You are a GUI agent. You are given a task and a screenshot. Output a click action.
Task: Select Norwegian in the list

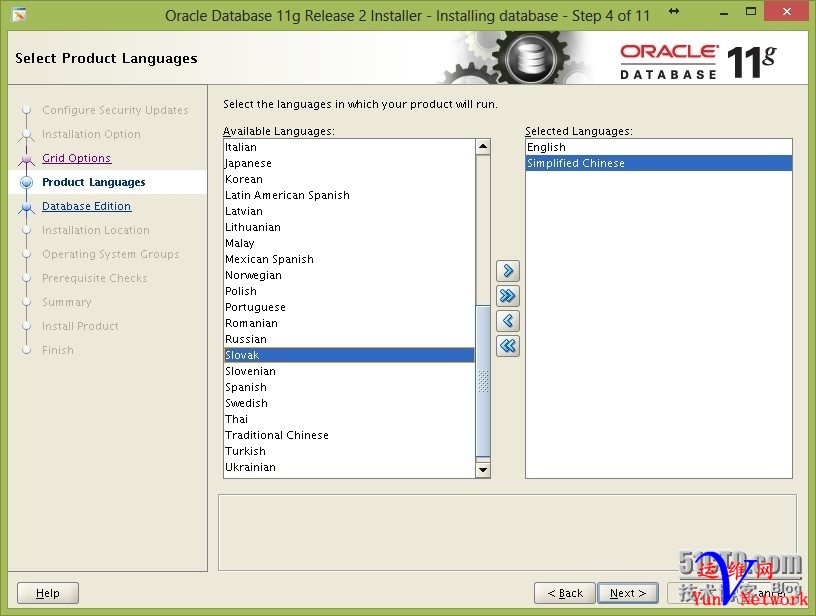[349, 275]
